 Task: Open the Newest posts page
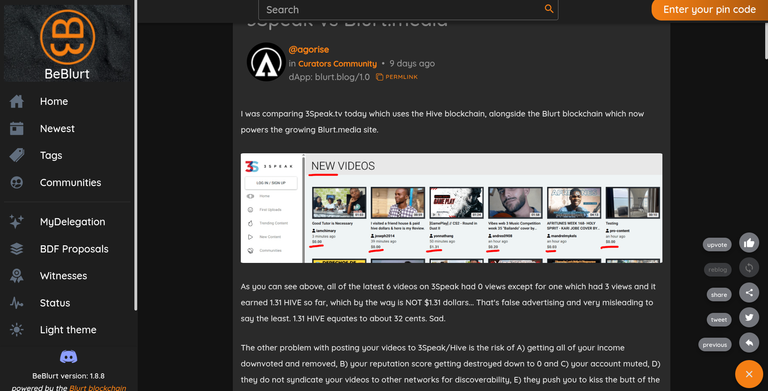tap(57, 128)
